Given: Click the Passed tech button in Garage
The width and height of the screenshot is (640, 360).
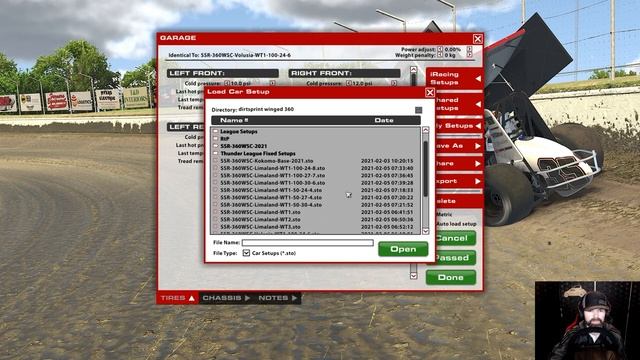Looking at the screenshot, I should (455, 258).
